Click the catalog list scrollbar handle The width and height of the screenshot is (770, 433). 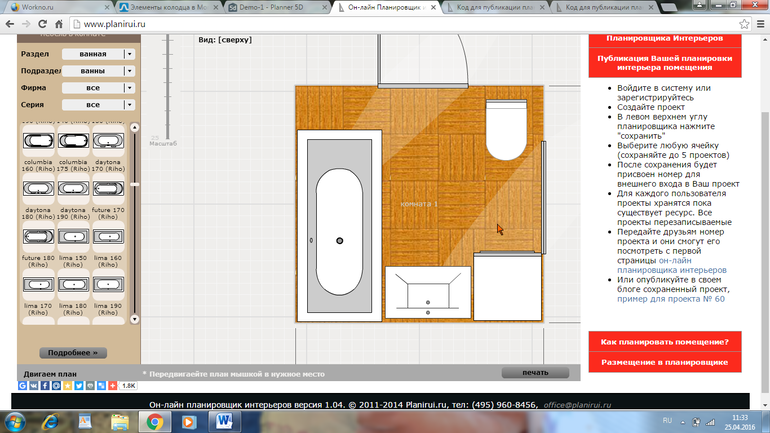tap(134, 128)
